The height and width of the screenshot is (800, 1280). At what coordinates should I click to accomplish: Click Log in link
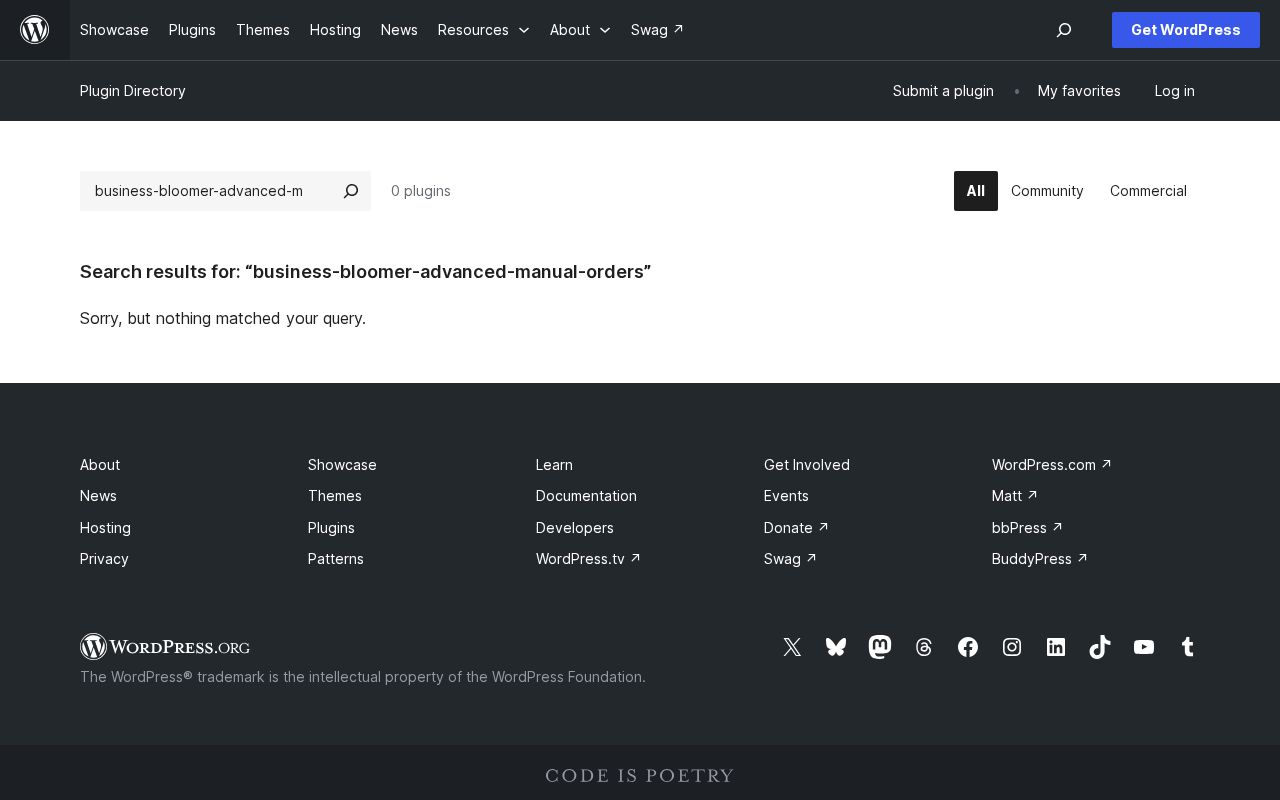pyautogui.click(x=1174, y=91)
